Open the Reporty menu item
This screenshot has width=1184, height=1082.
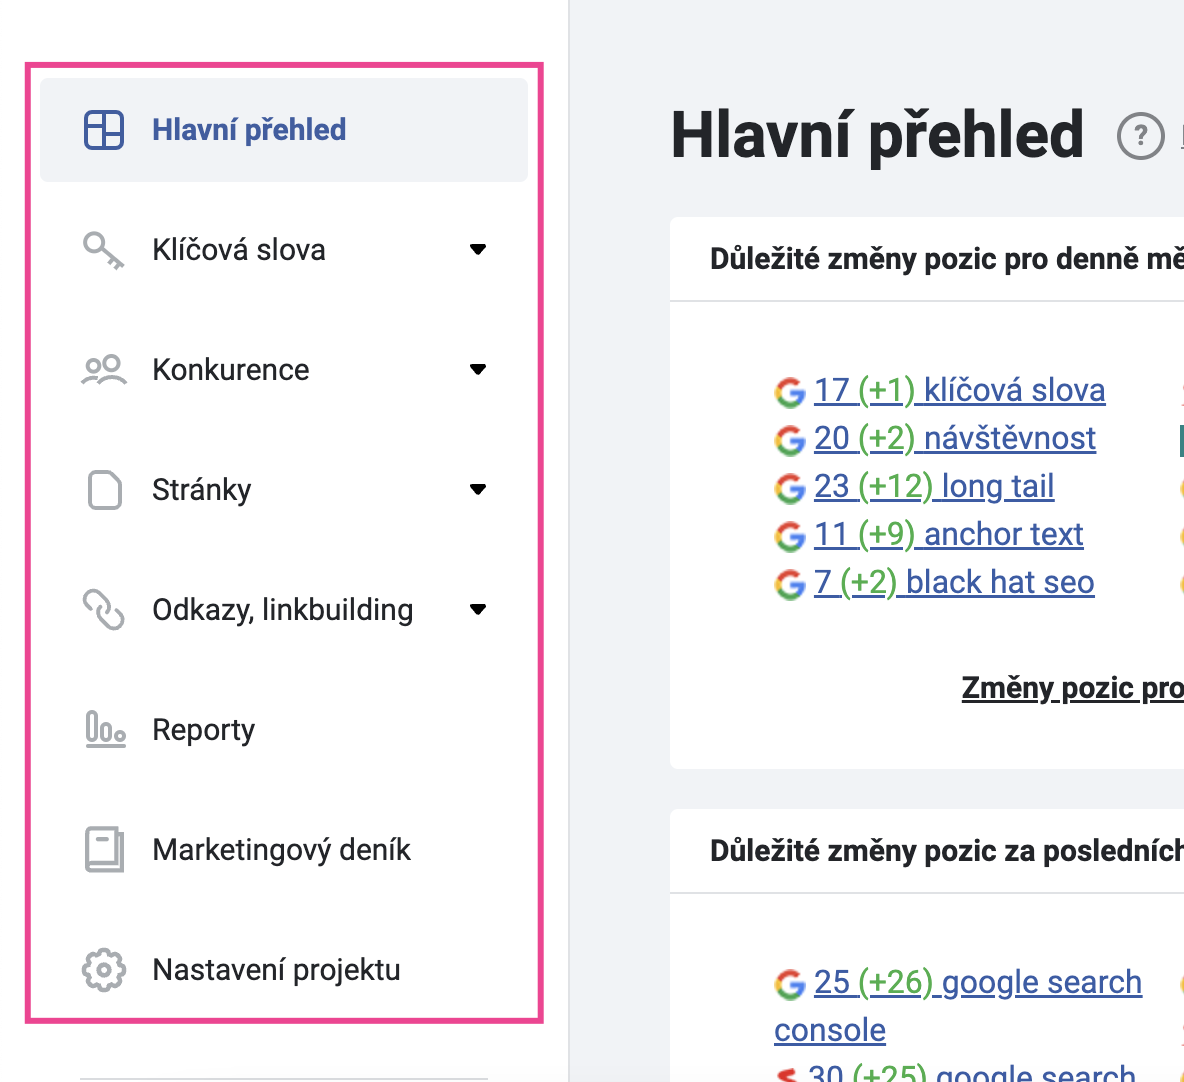(x=284, y=729)
